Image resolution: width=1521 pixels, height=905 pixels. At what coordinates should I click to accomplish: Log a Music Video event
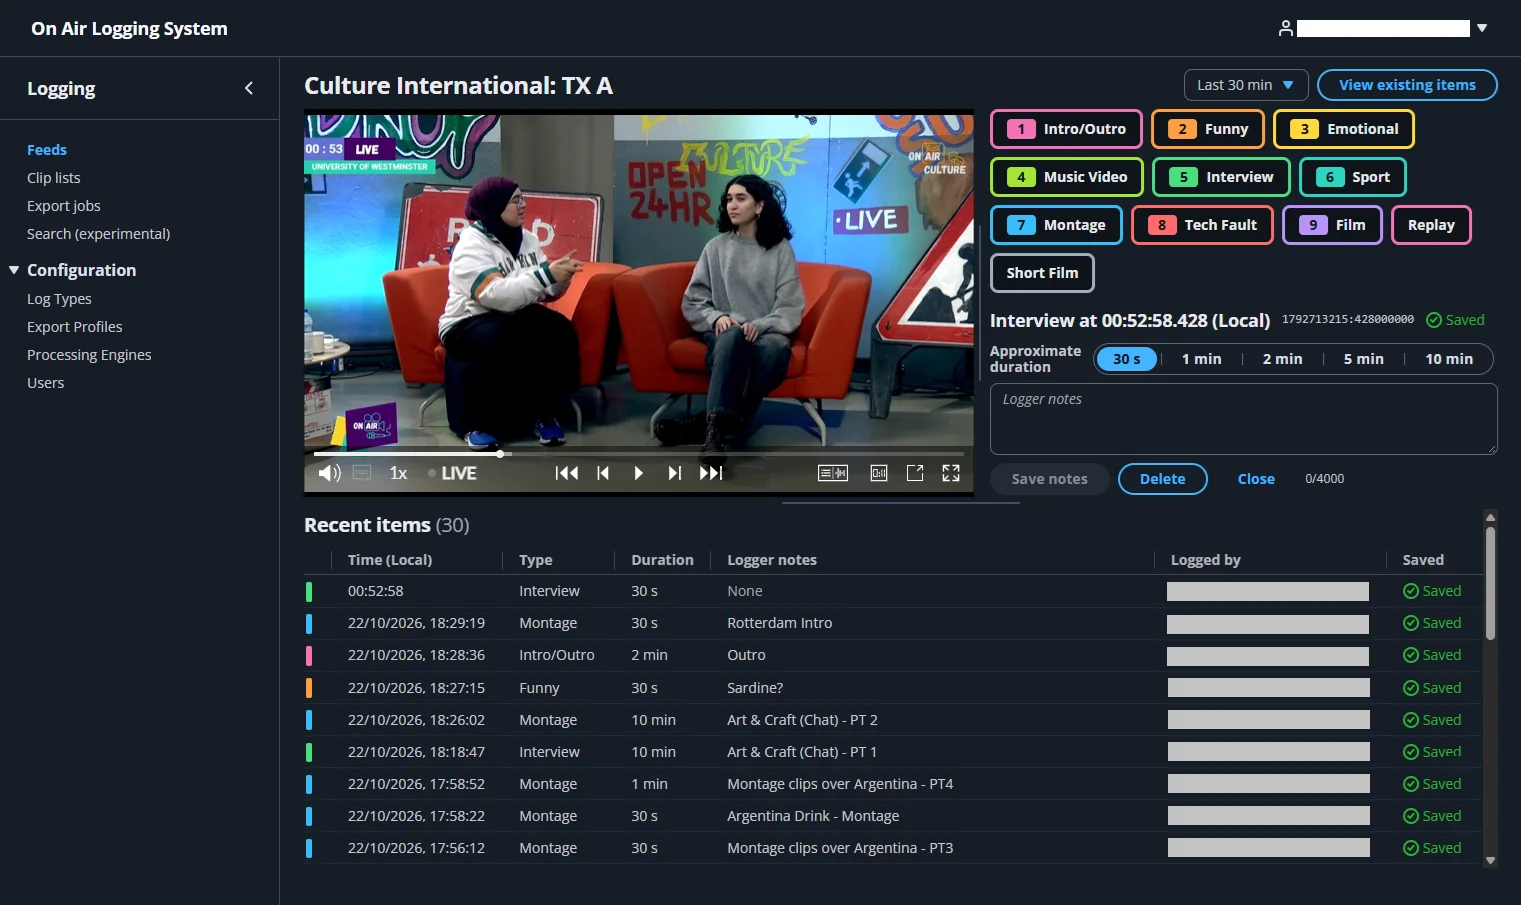coord(1066,177)
